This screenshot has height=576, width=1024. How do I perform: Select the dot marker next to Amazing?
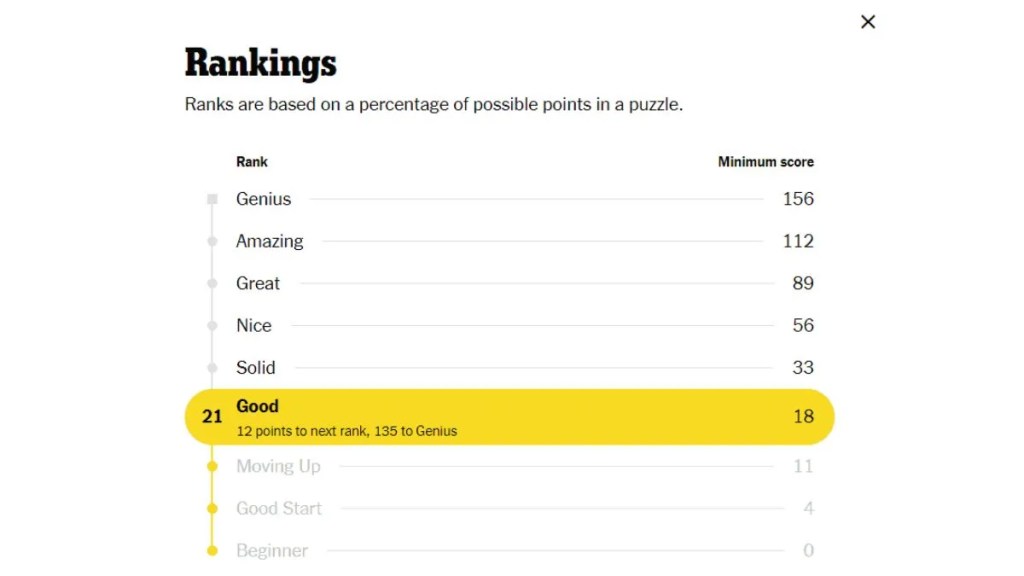point(212,240)
